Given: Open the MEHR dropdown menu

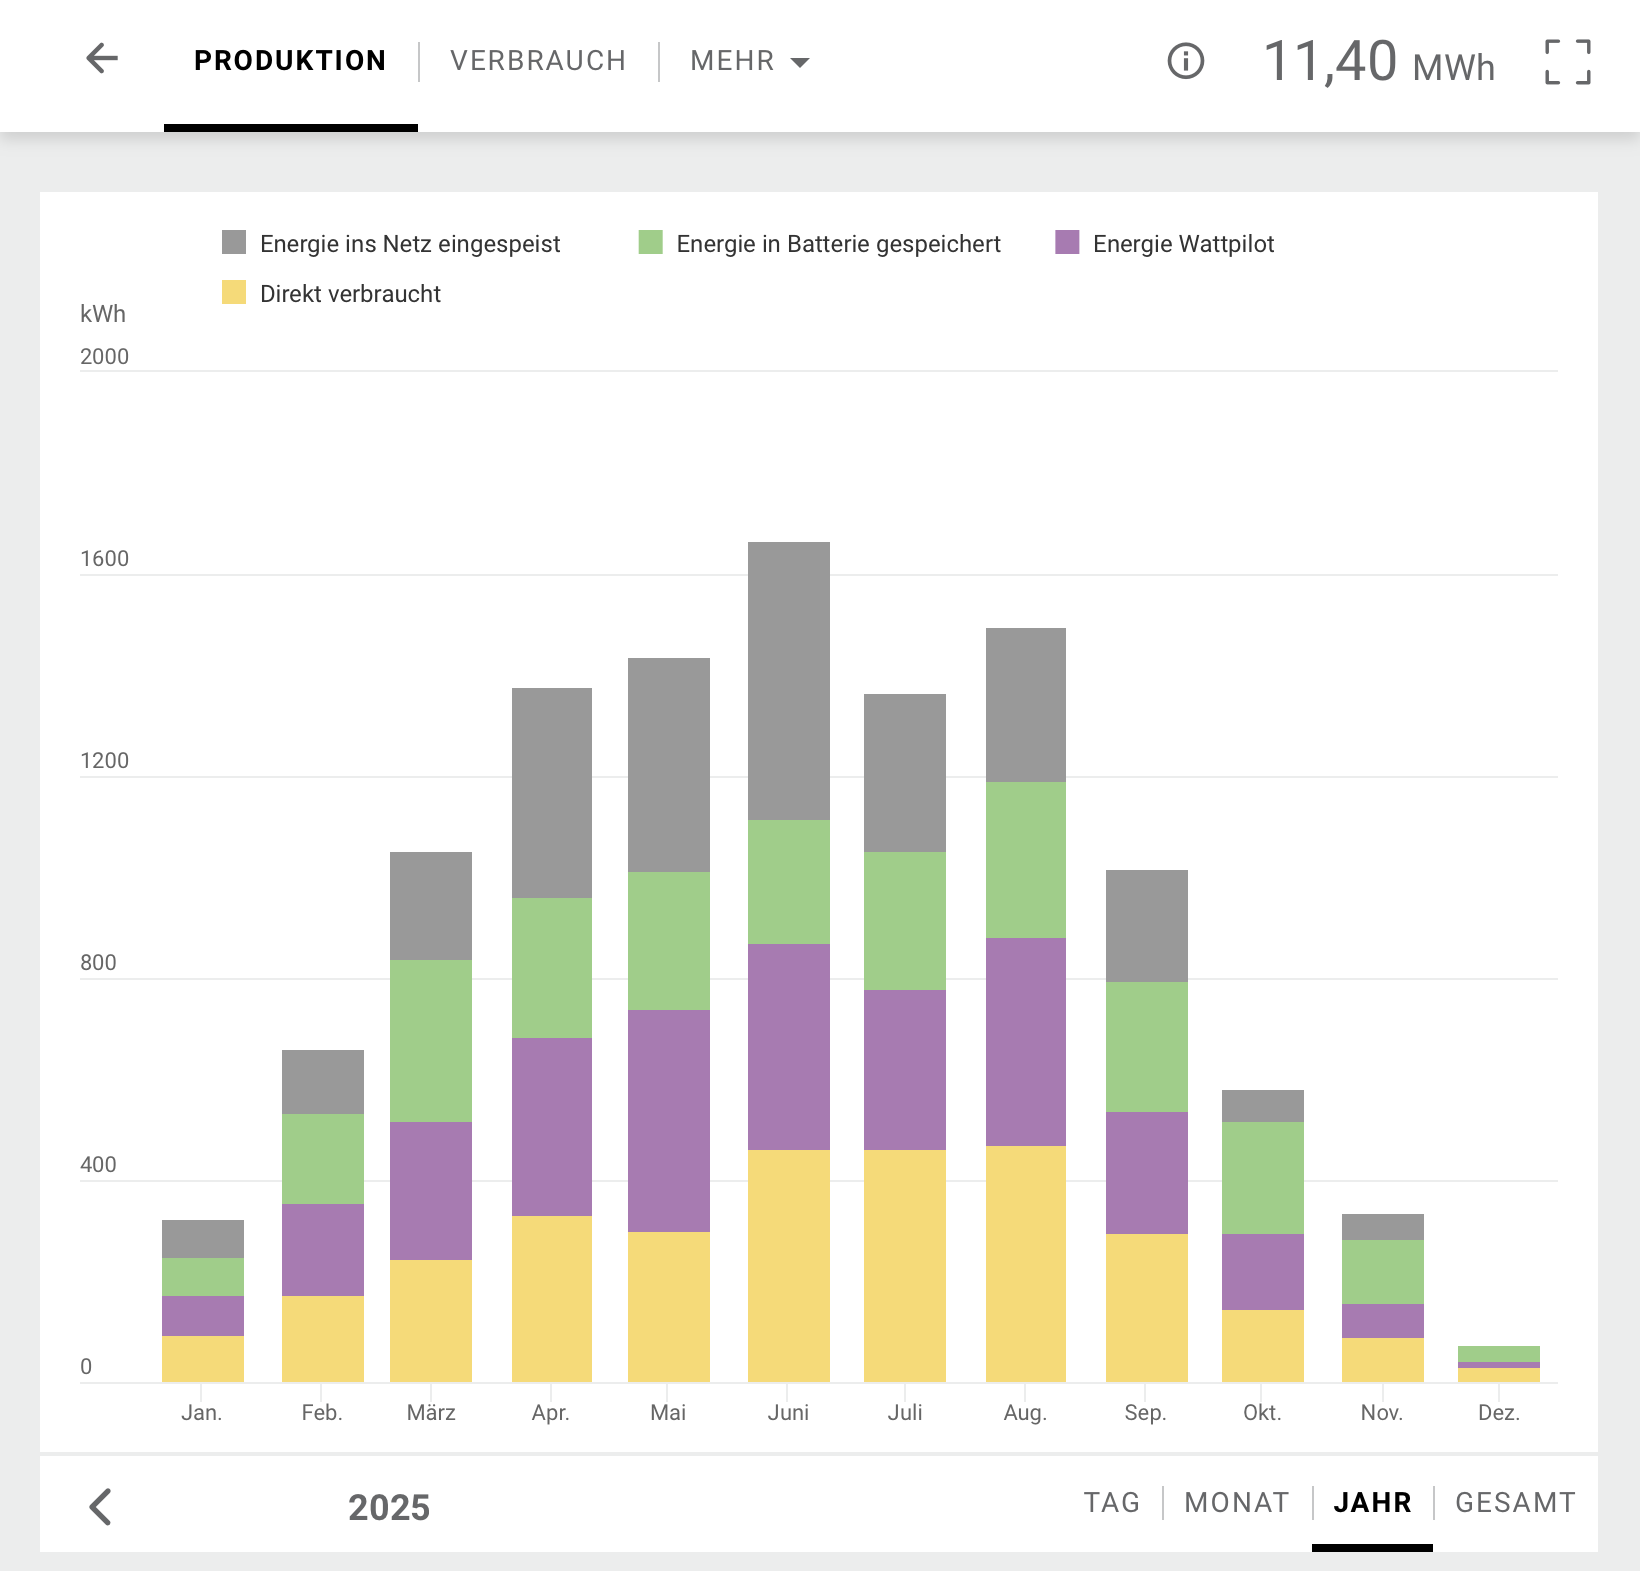Looking at the screenshot, I should [x=749, y=61].
